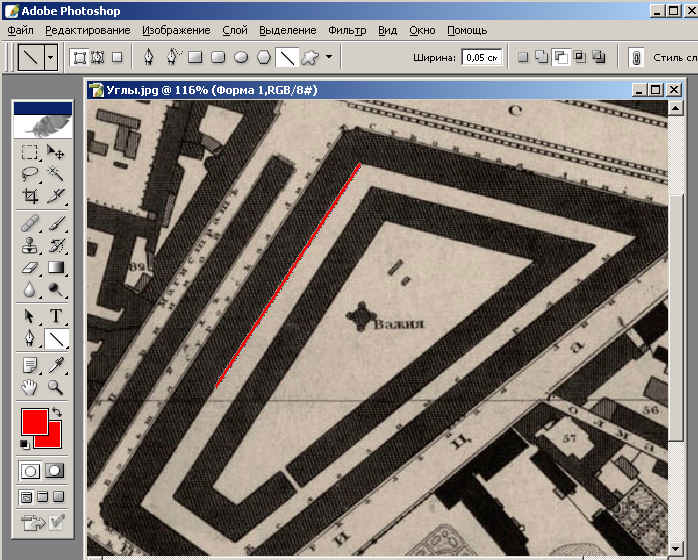
Task: Pick the Crop tool
Action: click(31, 196)
